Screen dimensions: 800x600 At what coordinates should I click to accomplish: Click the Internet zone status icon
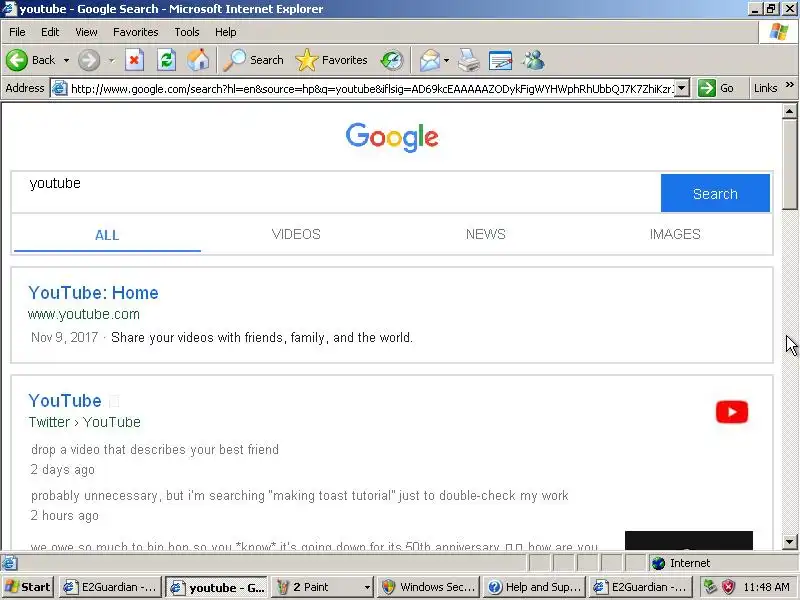659,563
